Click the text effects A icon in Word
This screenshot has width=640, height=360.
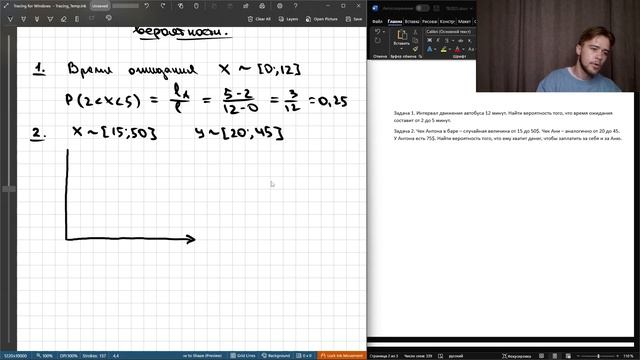[x=429, y=49]
